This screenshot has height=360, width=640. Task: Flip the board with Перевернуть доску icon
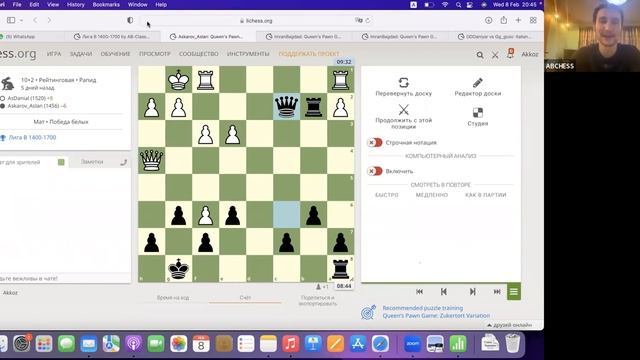[x=403, y=83]
